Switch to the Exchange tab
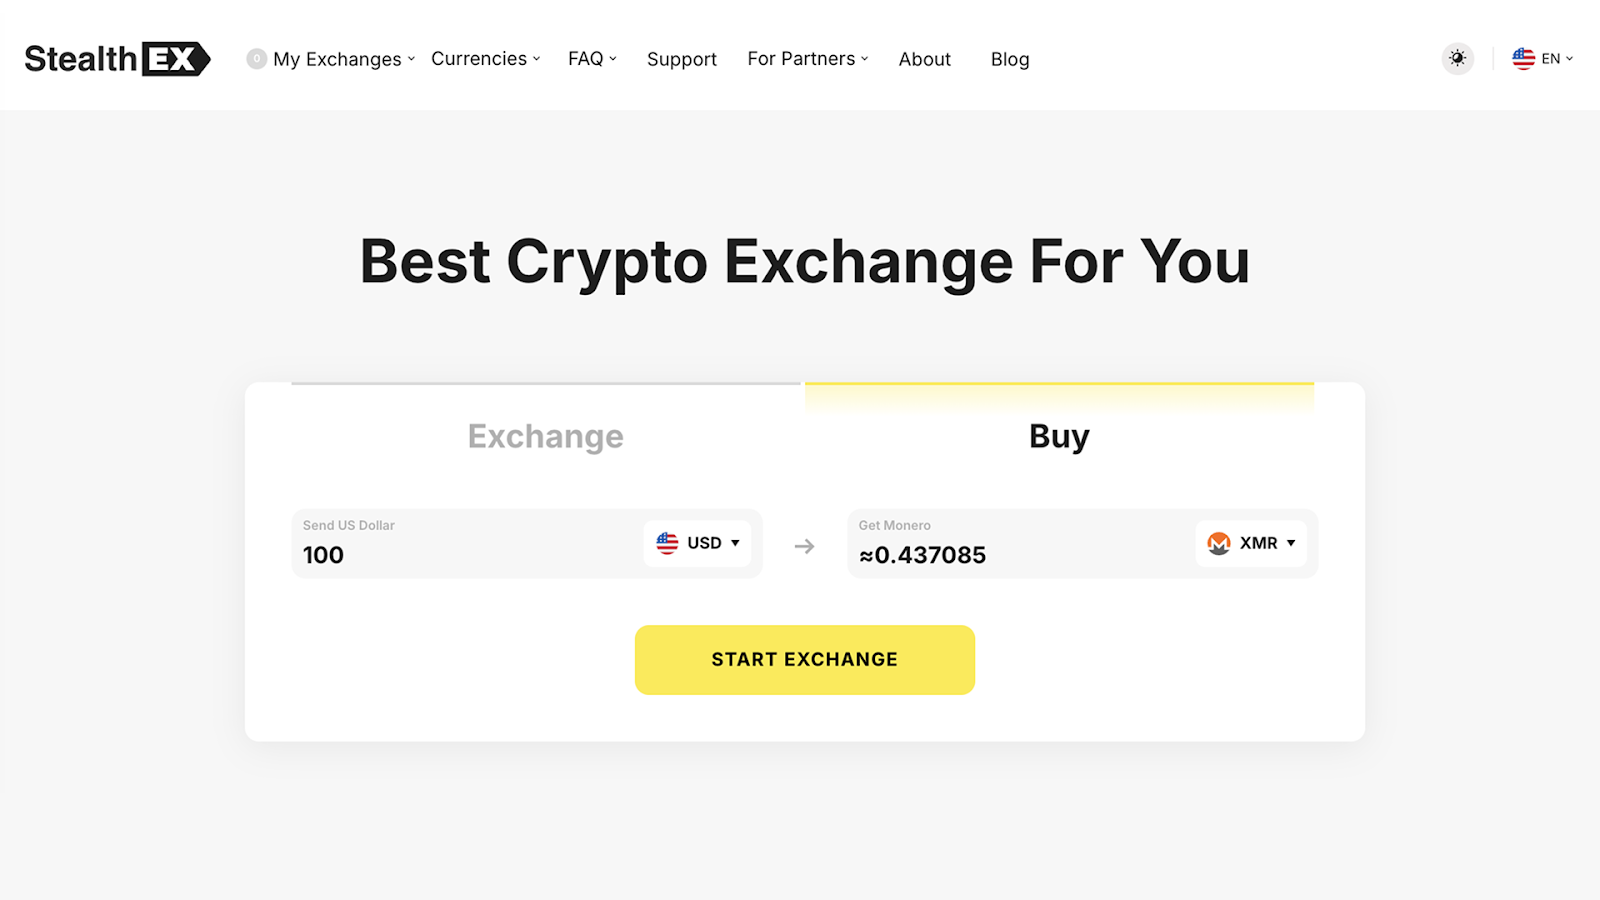 pos(546,436)
